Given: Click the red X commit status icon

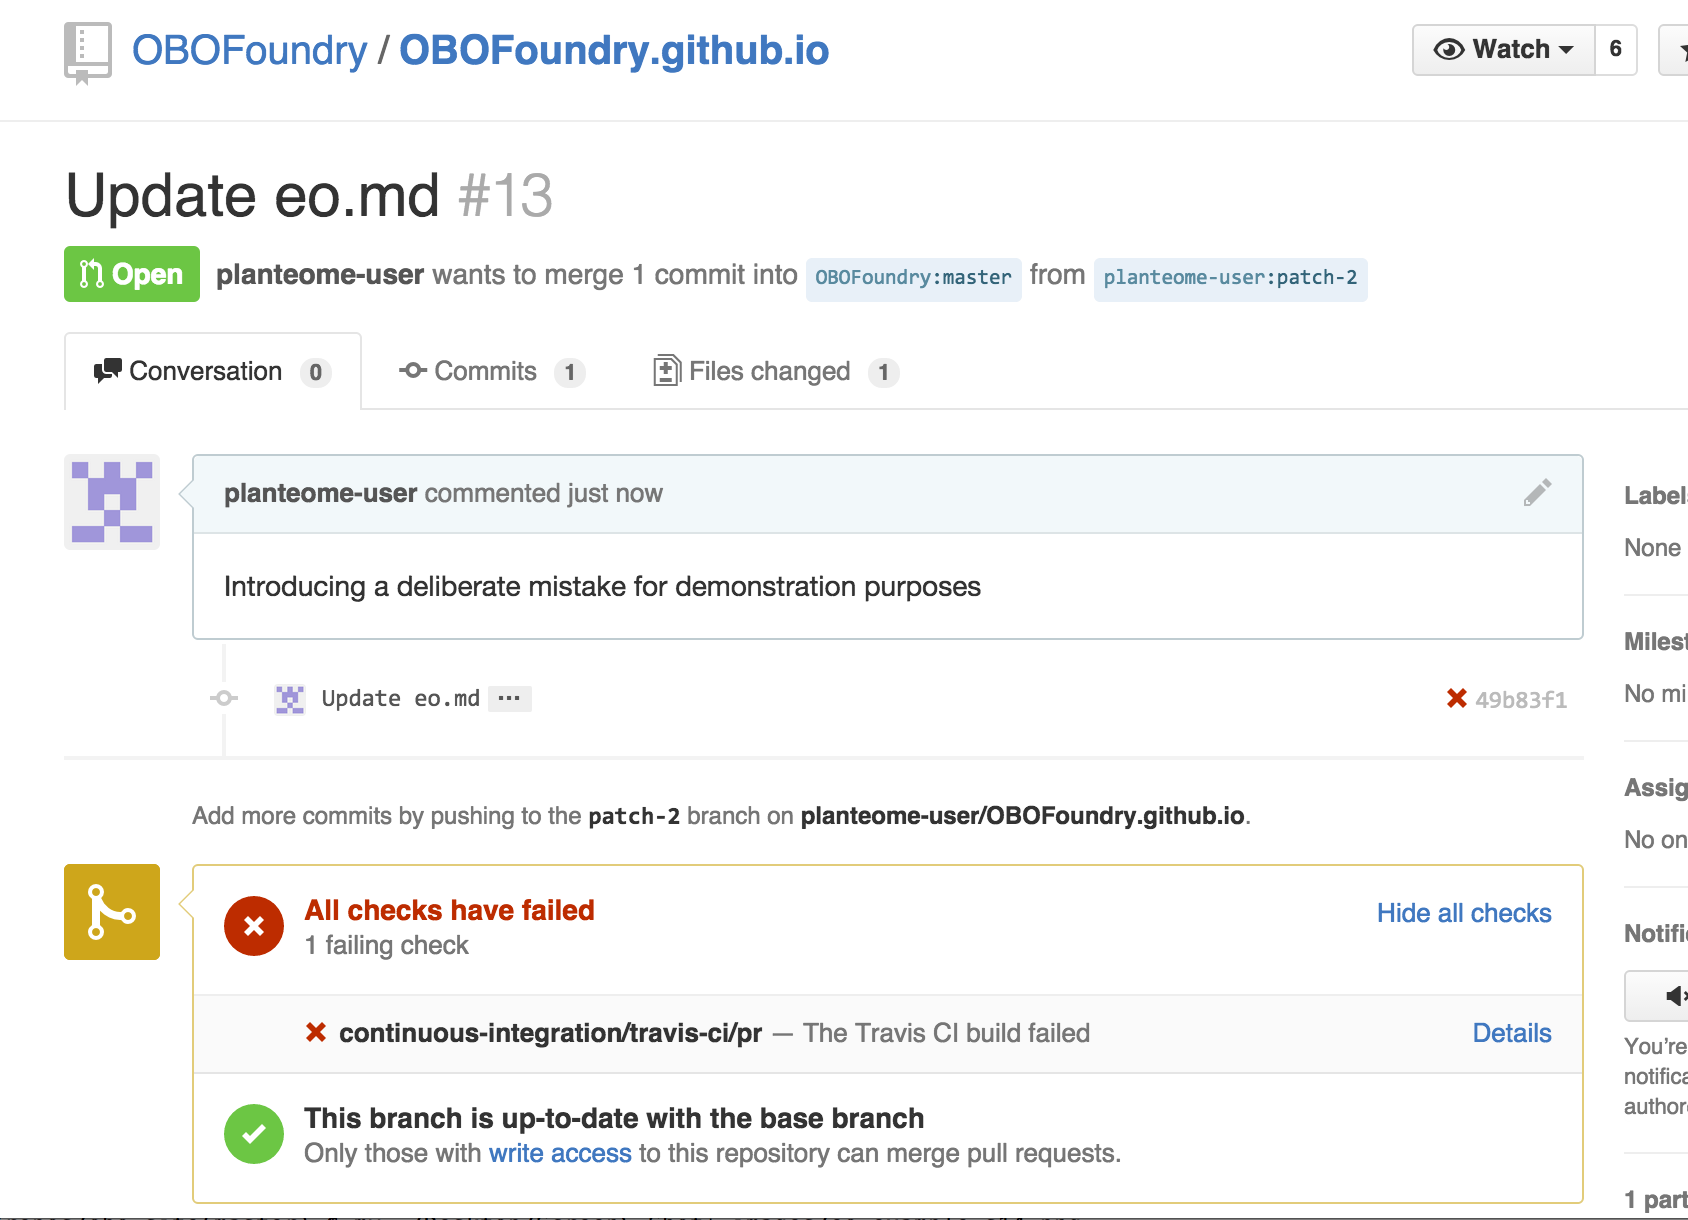Looking at the screenshot, I should coord(1457,698).
